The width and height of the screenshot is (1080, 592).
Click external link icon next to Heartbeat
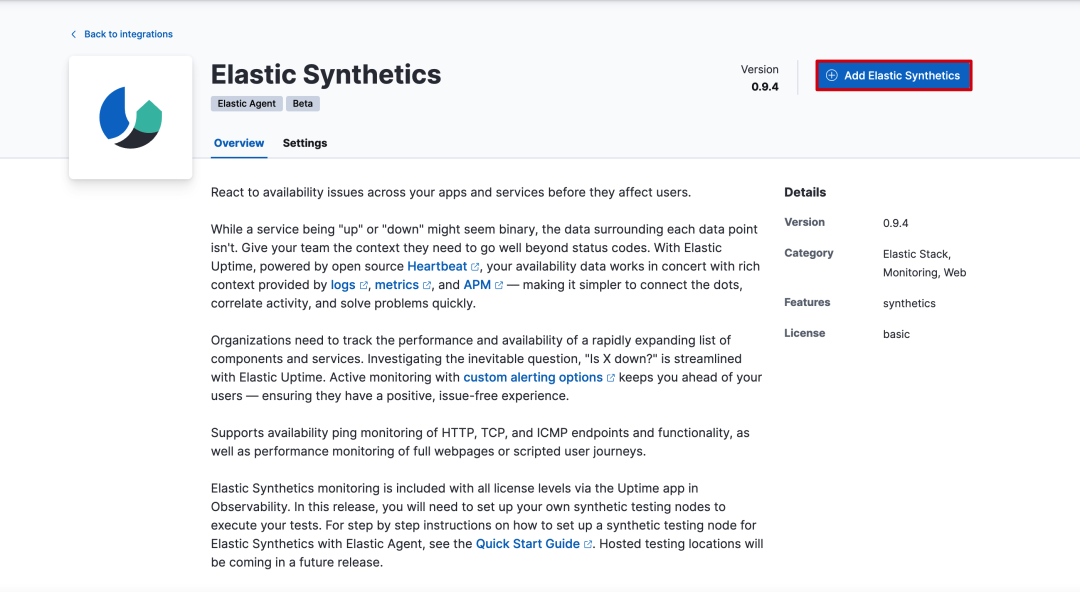pyautogui.click(x=476, y=267)
